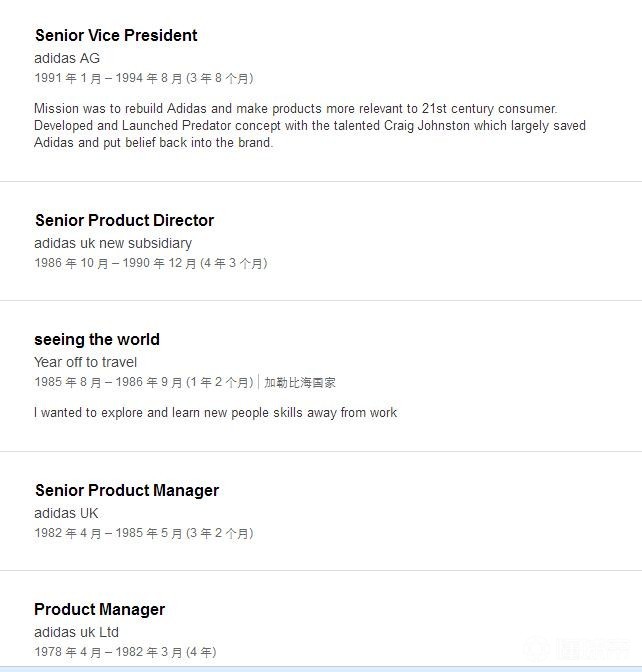Click the adidas uk new subsidiary company
The height and width of the screenshot is (672, 642).
[x=113, y=243]
